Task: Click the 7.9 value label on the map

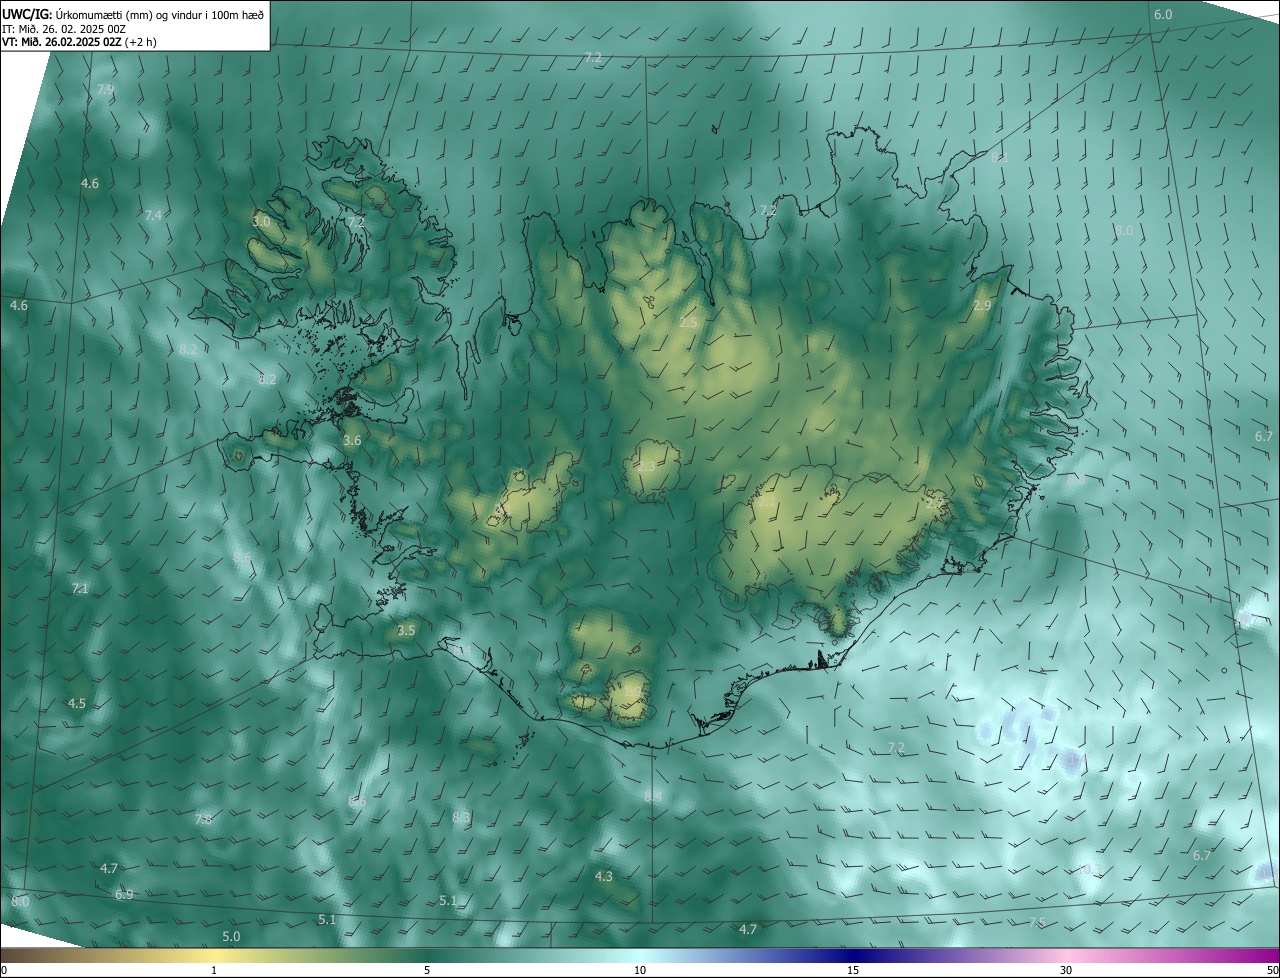Action: [x=105, y=90]
